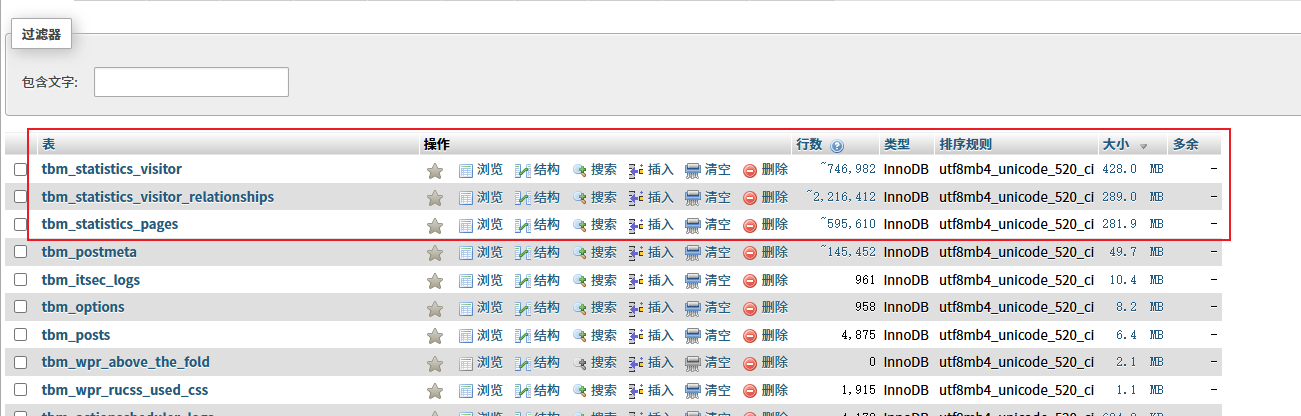Open the tbm_statistics_pages table link
The image size is (1301, 416).
[x=110, y=224]
